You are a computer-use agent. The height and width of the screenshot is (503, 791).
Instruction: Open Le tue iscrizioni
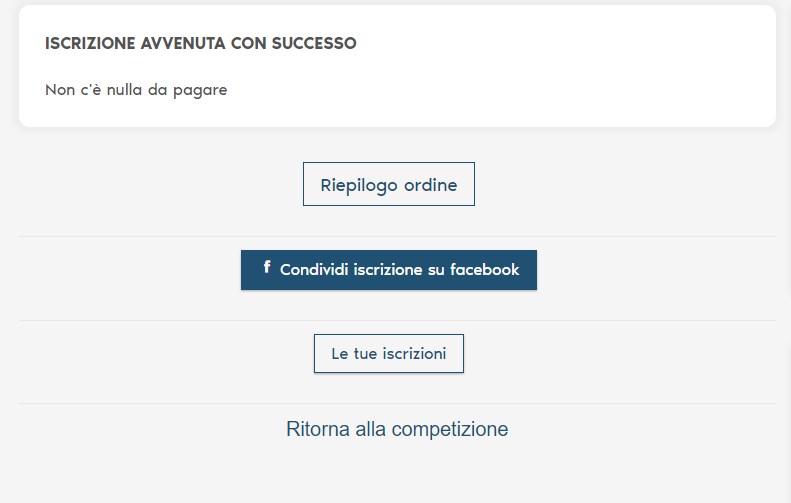coord(388,354)
